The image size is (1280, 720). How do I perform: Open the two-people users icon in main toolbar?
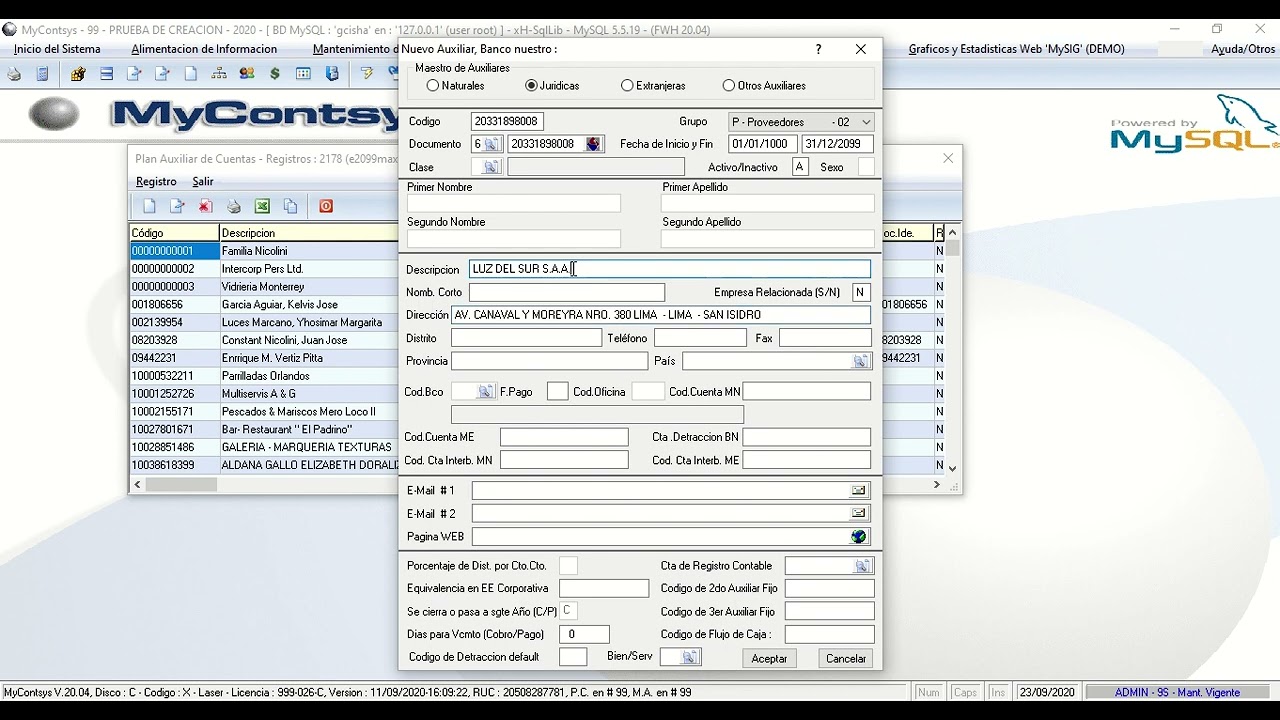[x=247, y=74]
